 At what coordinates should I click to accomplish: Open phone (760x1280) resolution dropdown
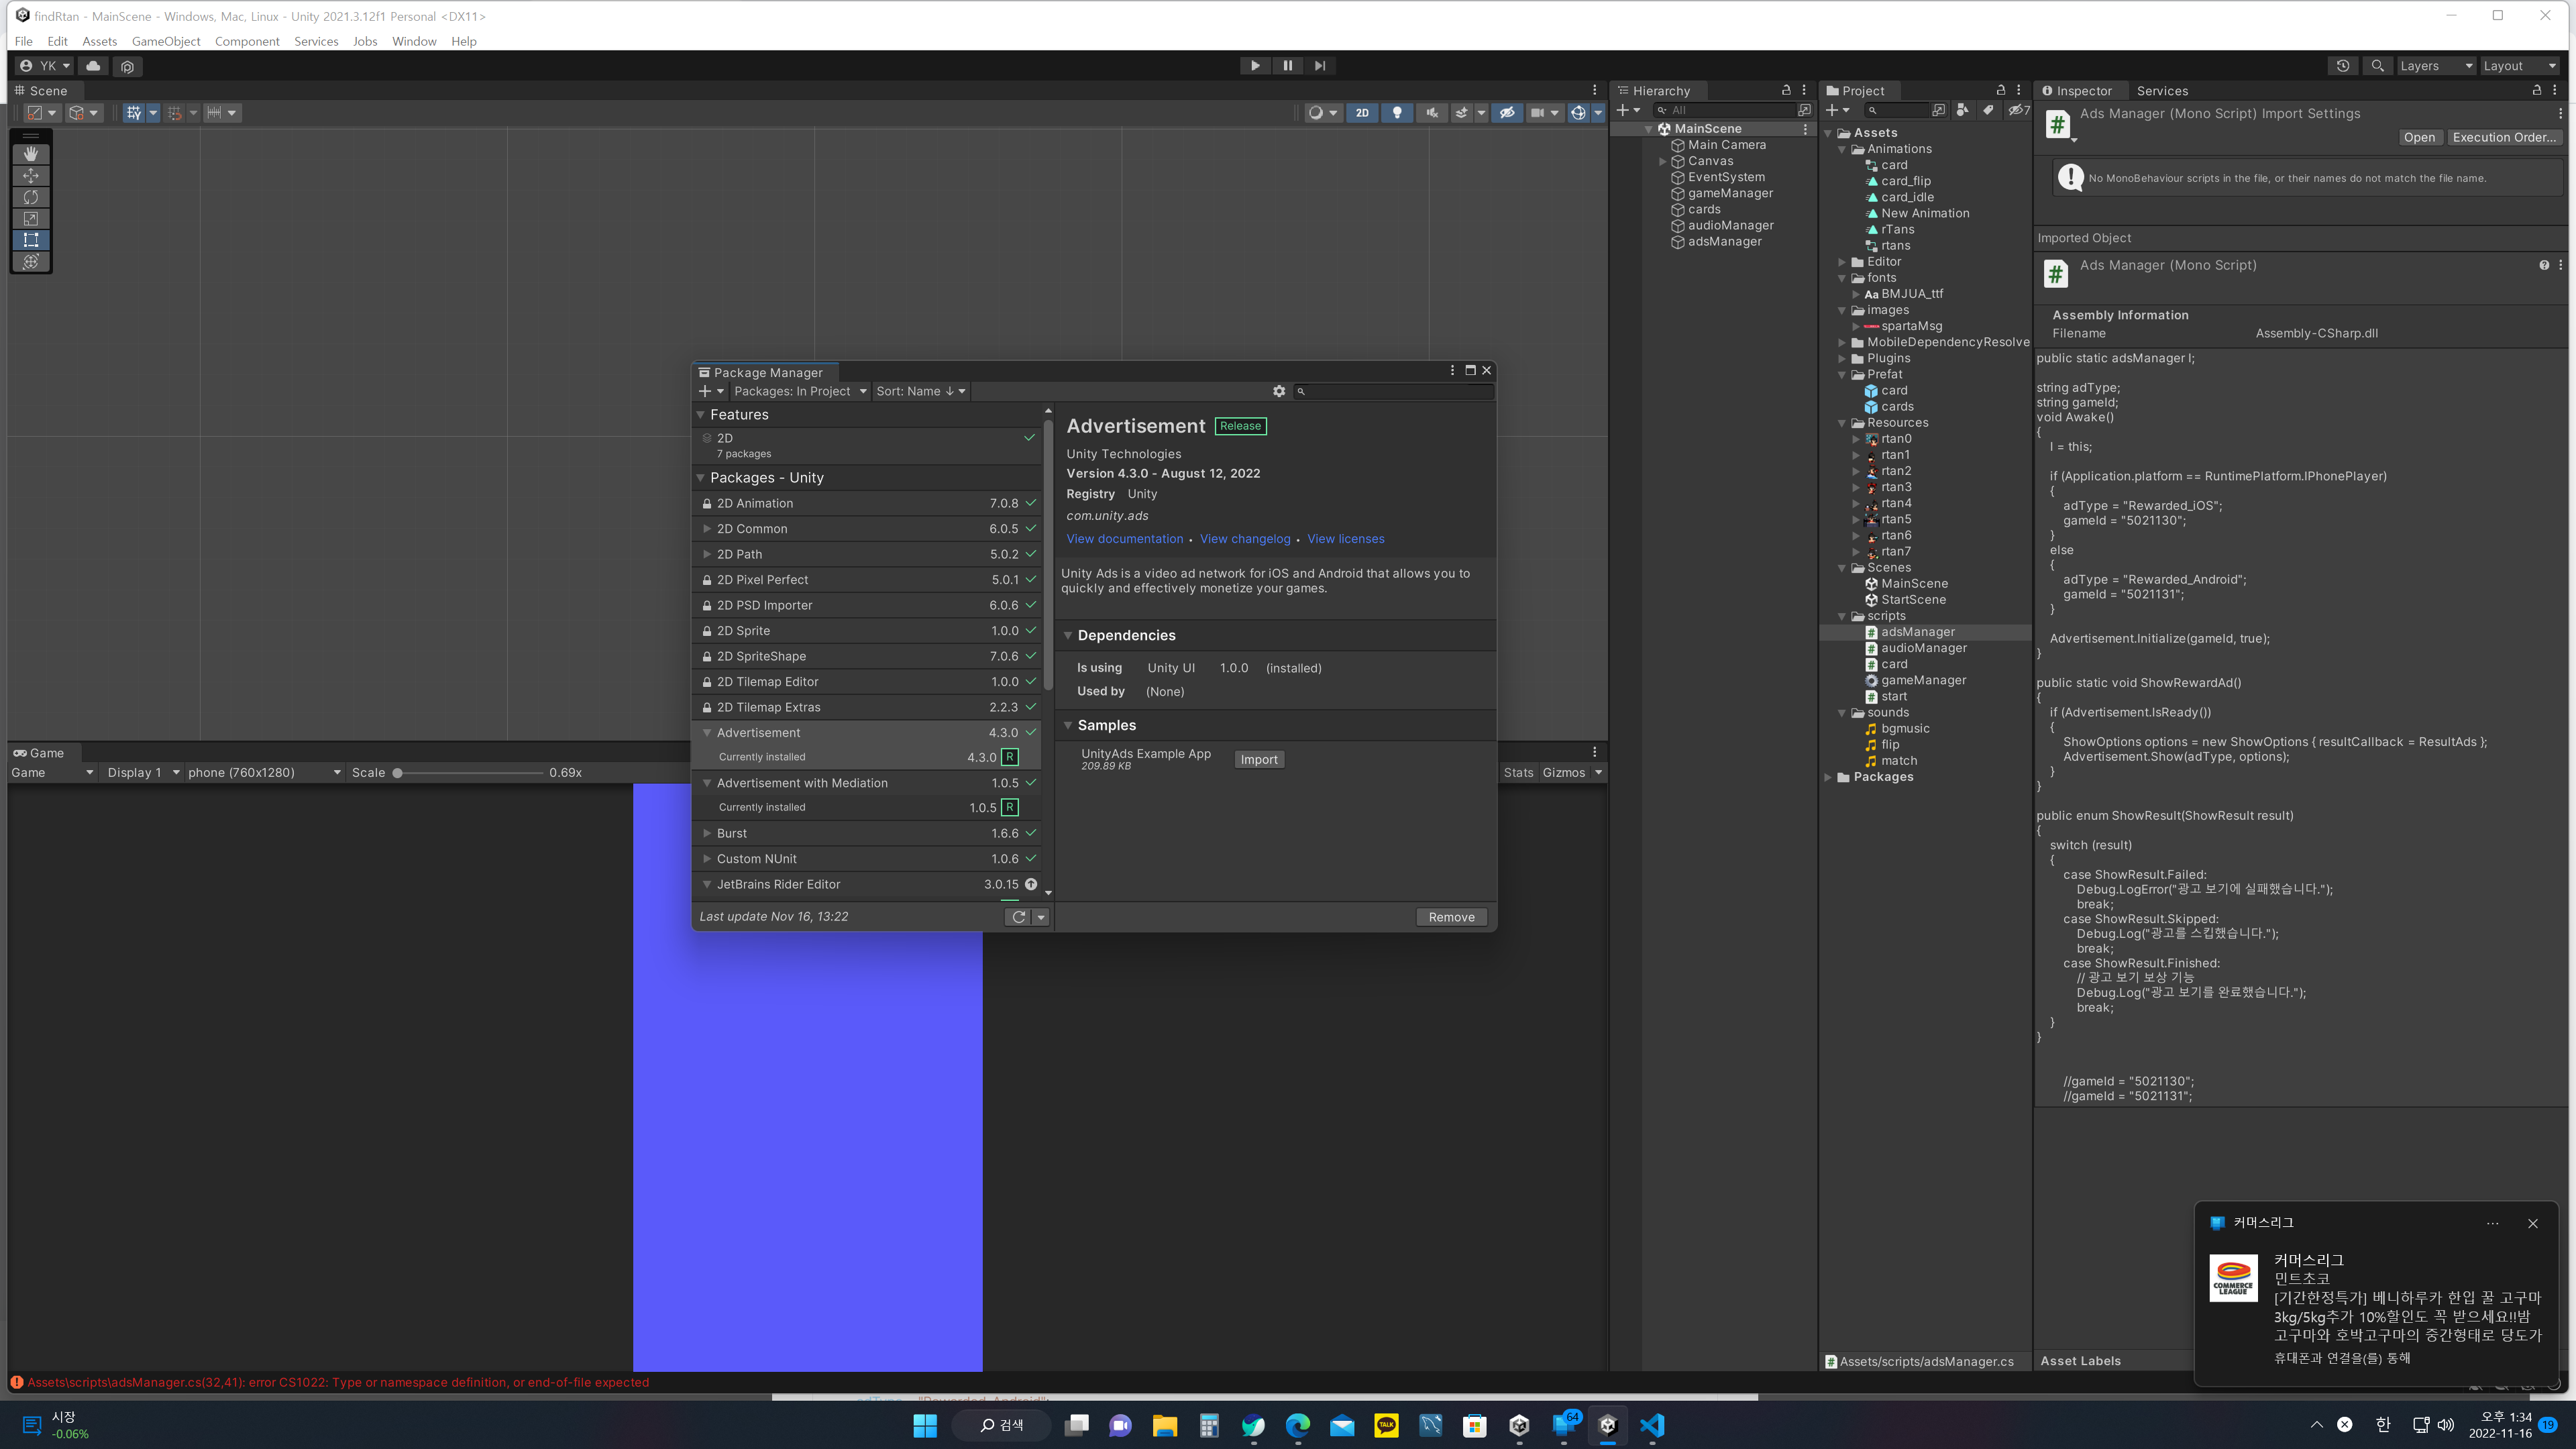pyautogui.click(x=264, y=773)
